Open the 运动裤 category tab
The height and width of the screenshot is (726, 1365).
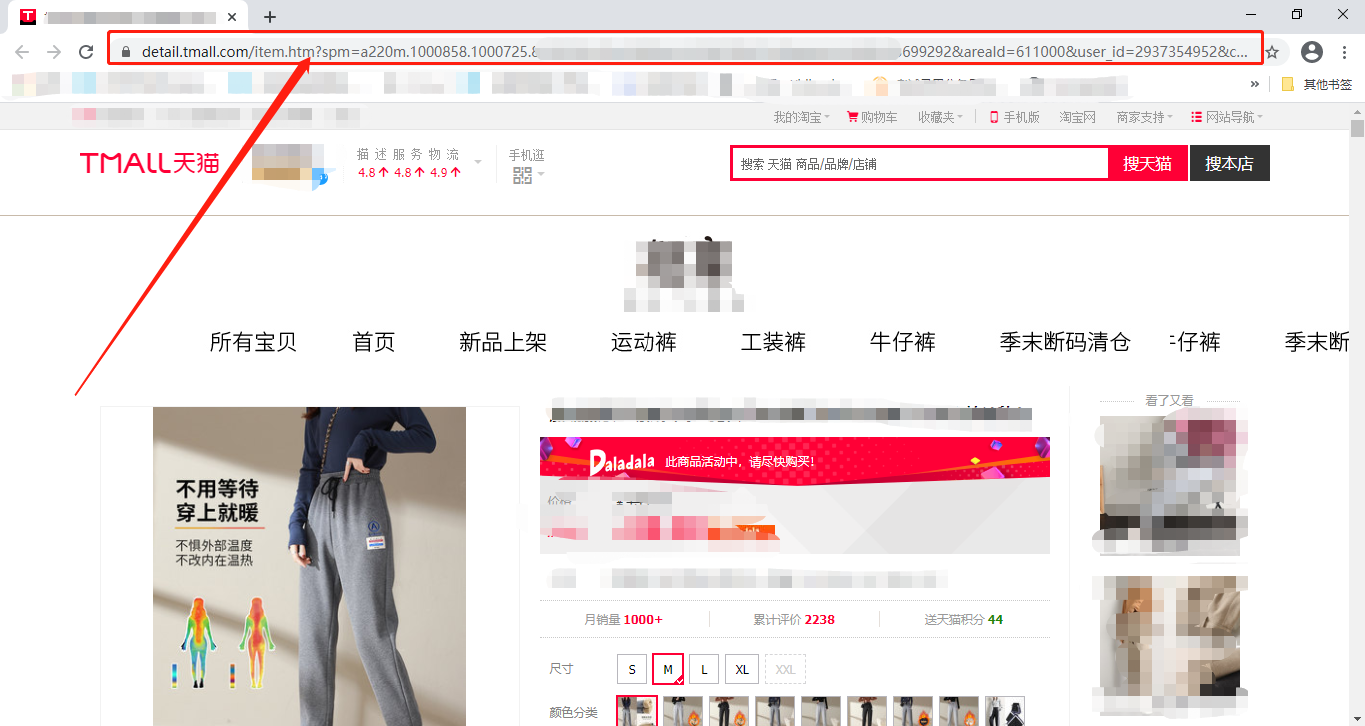pos(643,342)
